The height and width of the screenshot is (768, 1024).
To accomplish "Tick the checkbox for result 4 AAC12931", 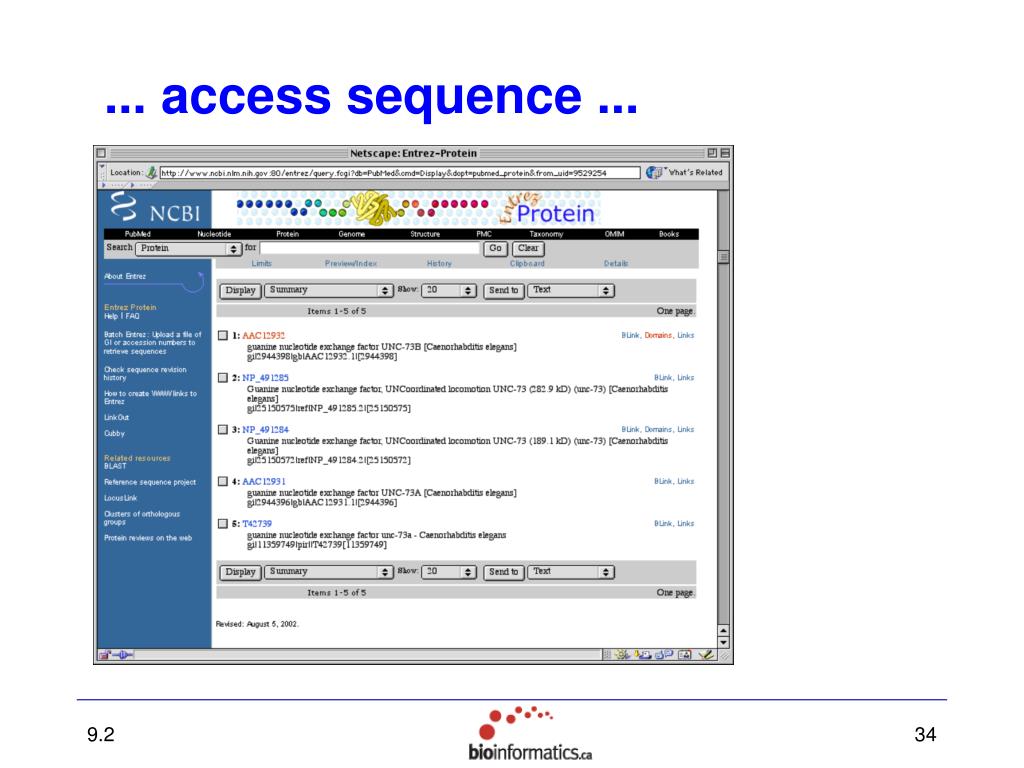I will 223,481.
